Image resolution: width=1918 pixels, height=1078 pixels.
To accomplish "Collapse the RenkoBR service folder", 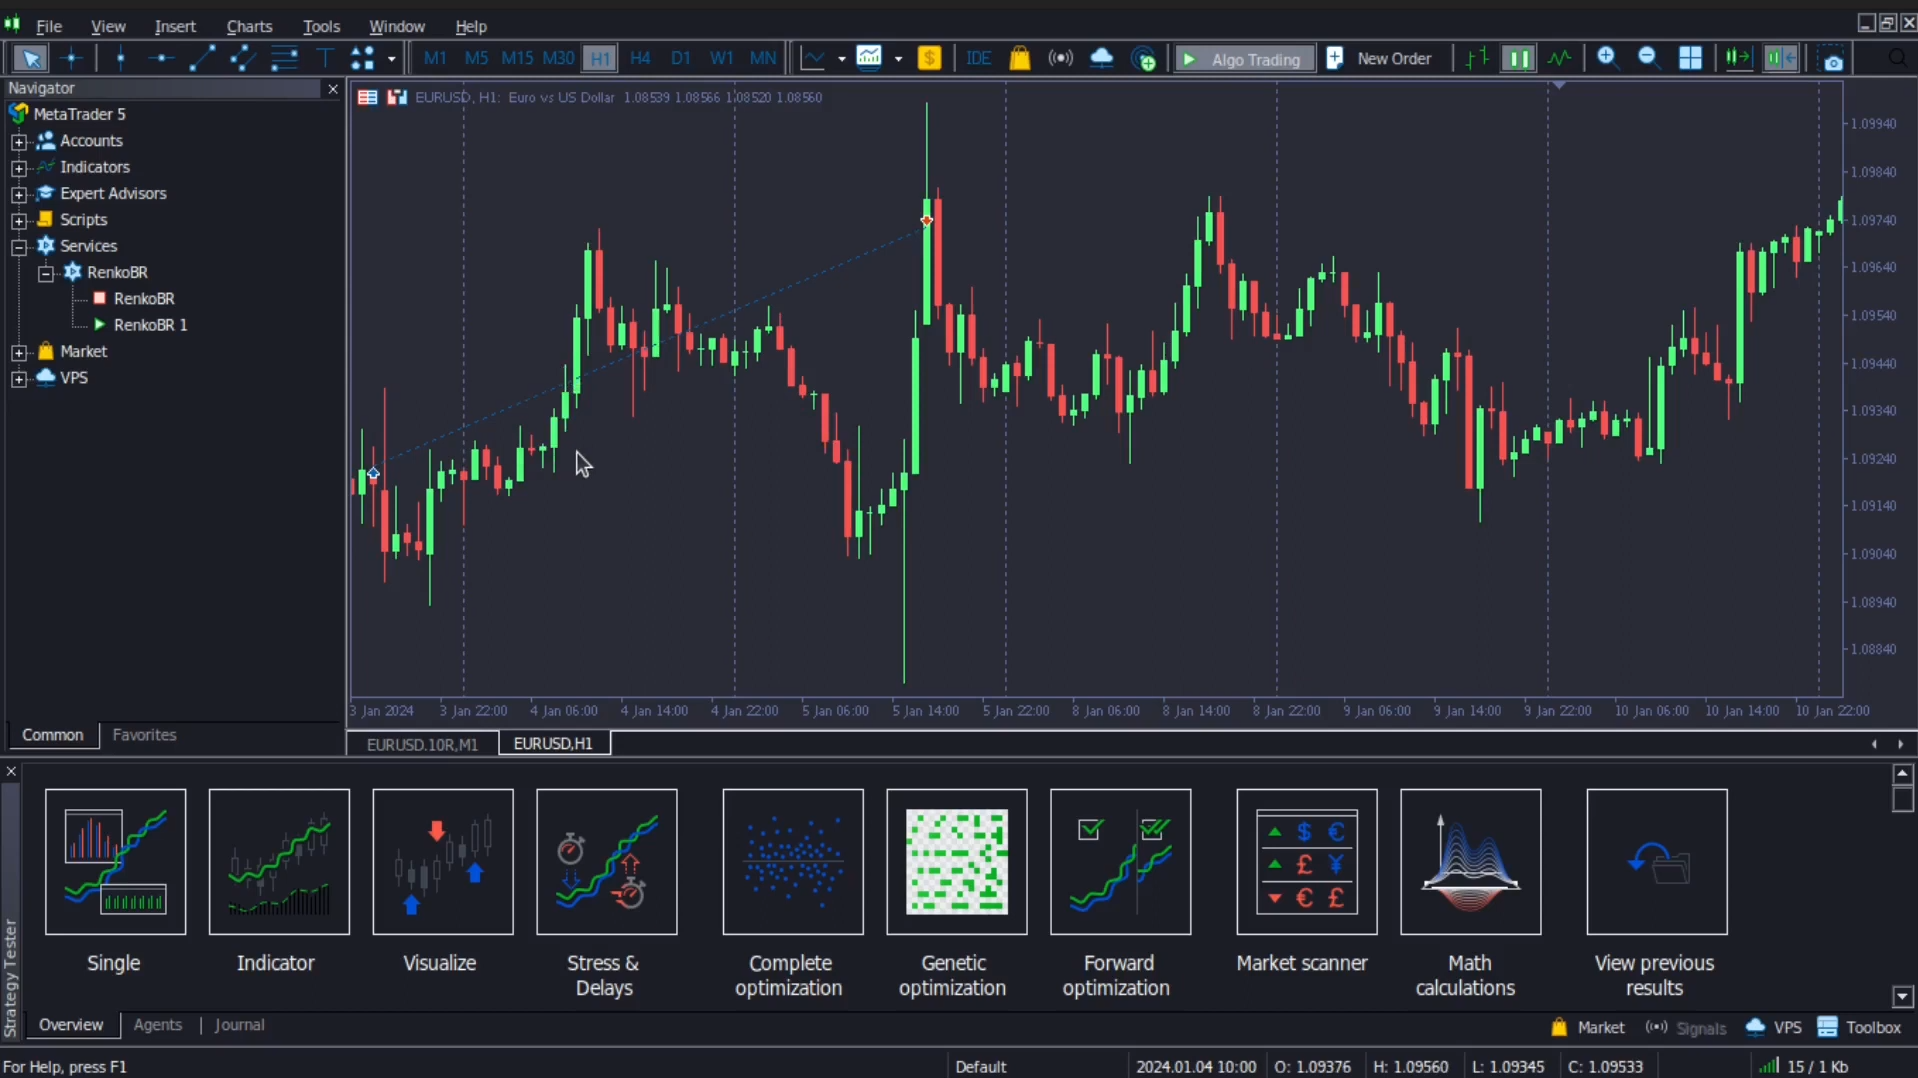I will point(45,273).
